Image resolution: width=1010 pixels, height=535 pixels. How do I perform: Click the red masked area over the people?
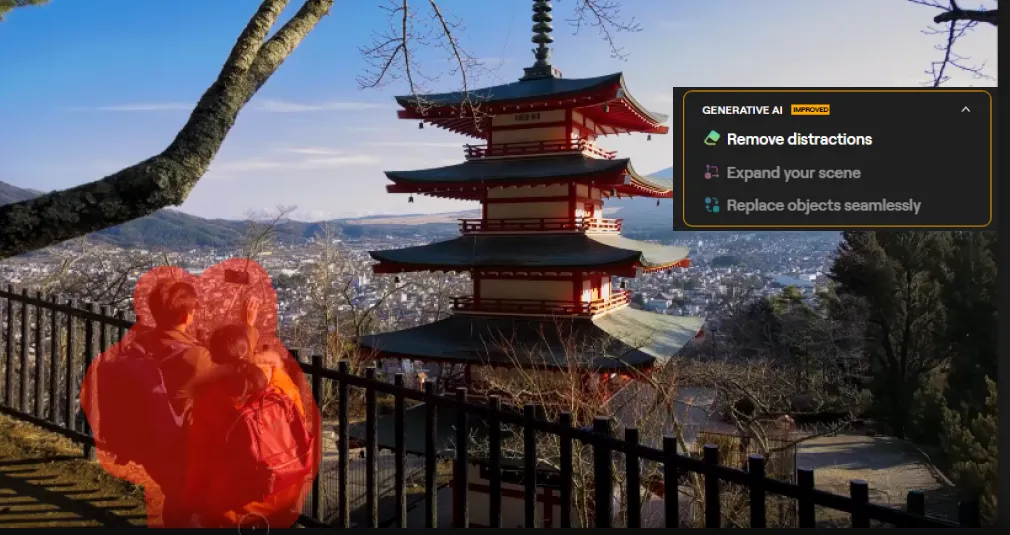(x=200, y=400)
